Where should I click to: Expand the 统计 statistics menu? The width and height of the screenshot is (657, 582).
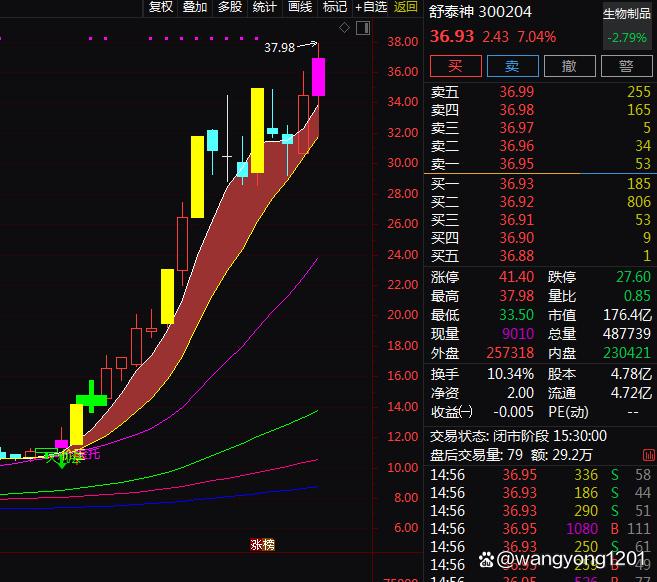tap(265, 7)
